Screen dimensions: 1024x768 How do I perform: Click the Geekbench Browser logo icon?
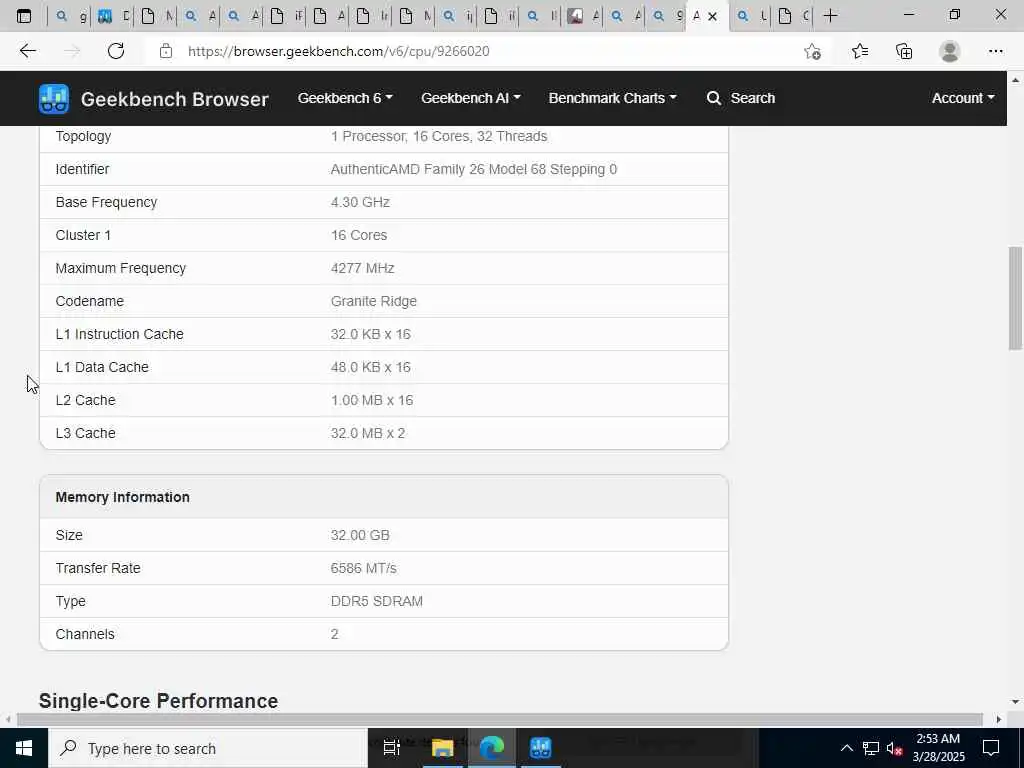click(x=54, y=99)
